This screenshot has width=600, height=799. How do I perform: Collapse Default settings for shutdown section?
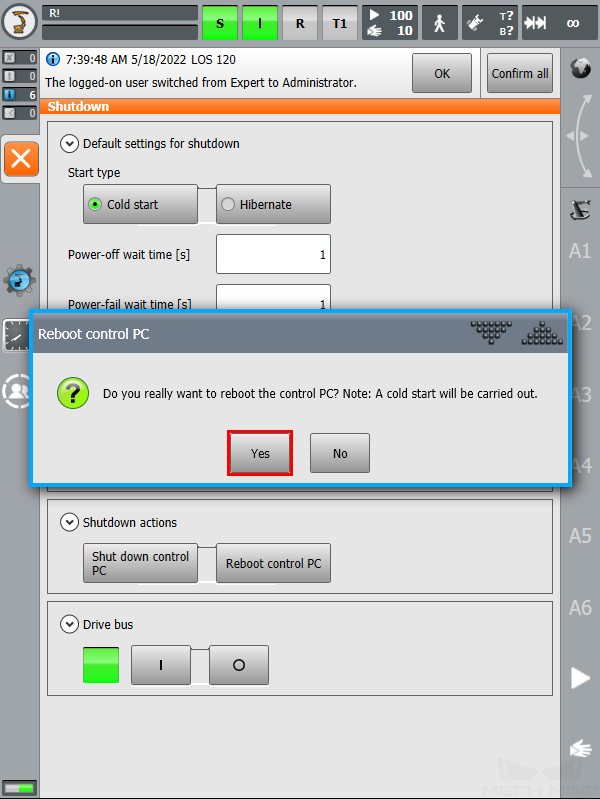[69, 144]
